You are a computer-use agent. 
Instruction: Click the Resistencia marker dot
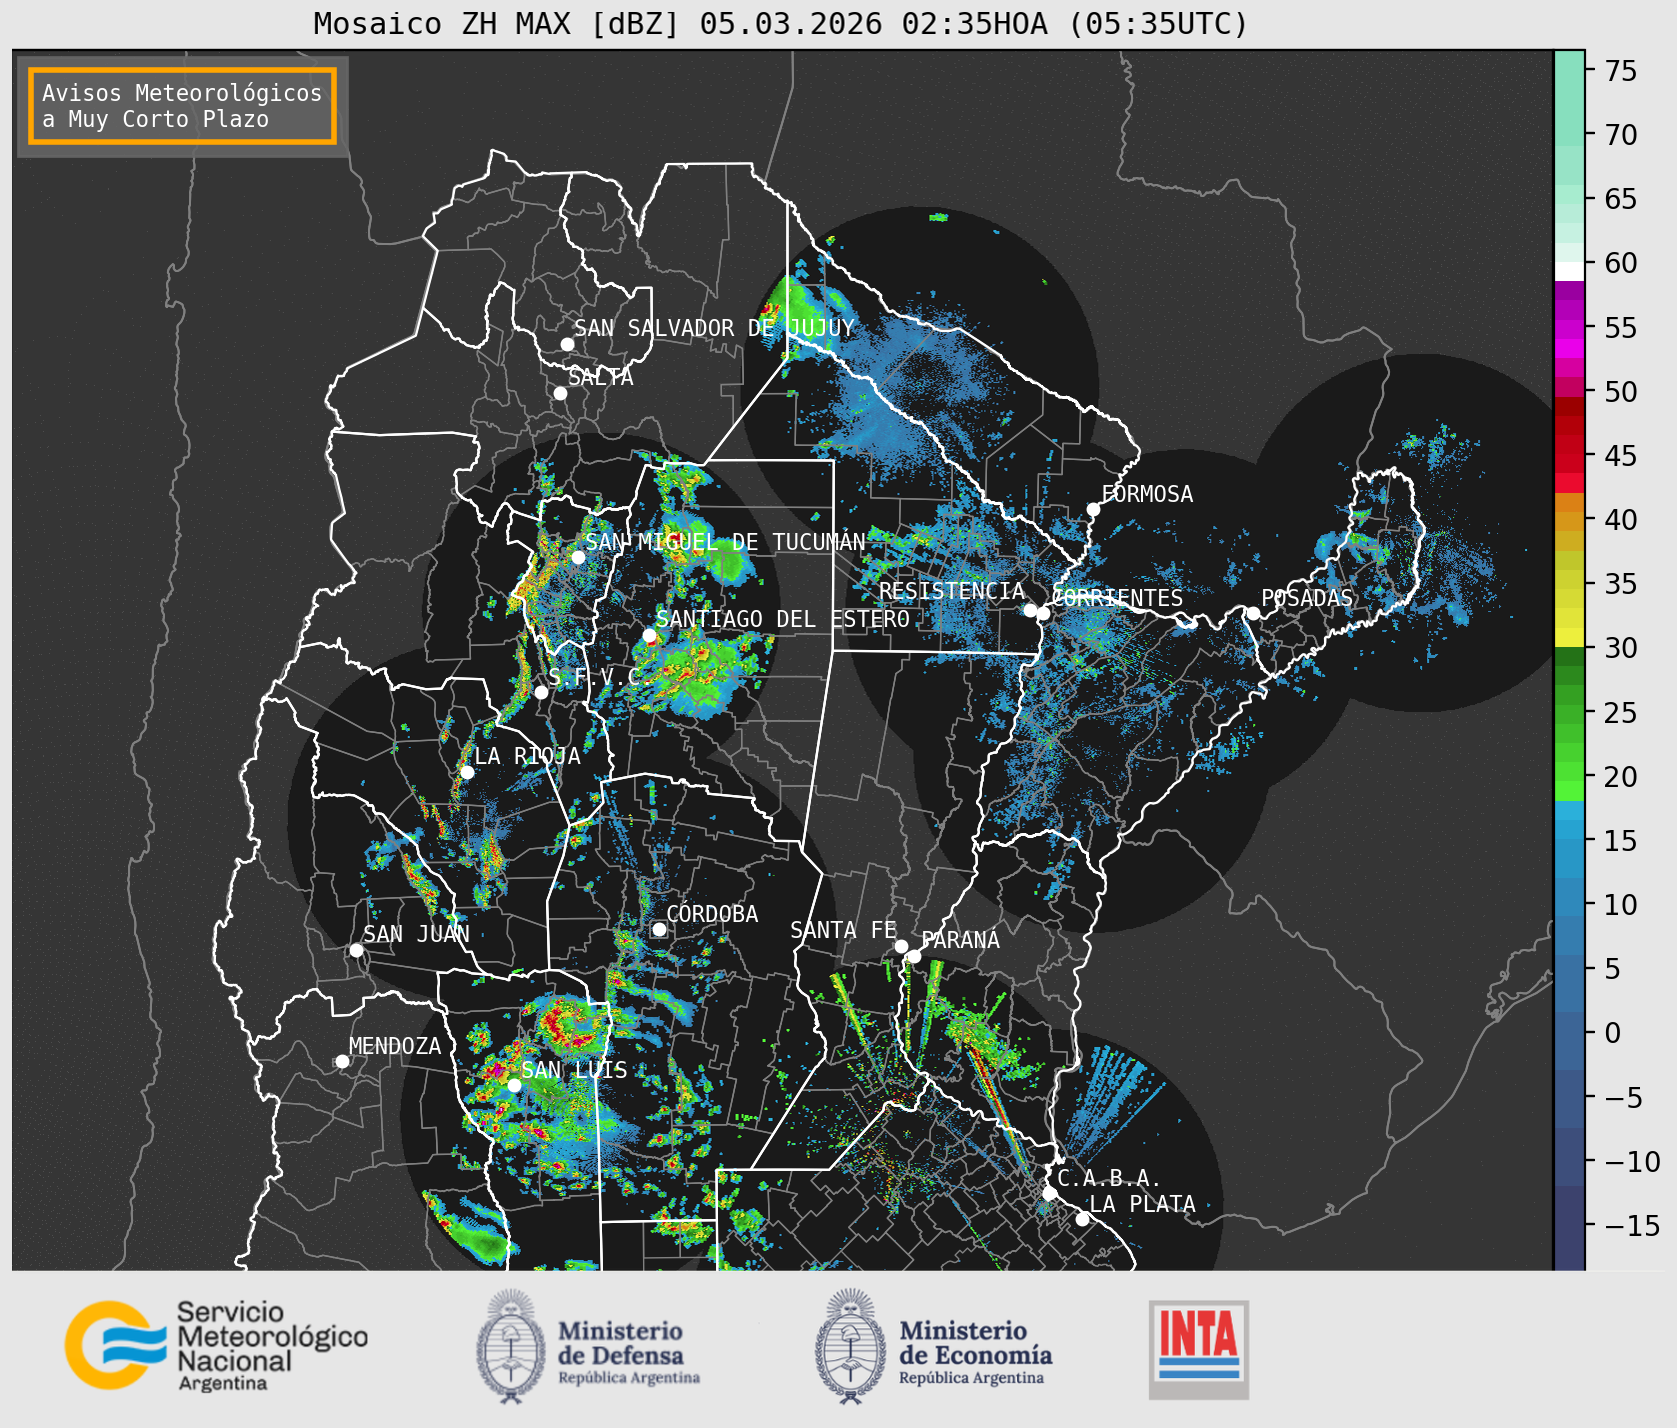1030,610
